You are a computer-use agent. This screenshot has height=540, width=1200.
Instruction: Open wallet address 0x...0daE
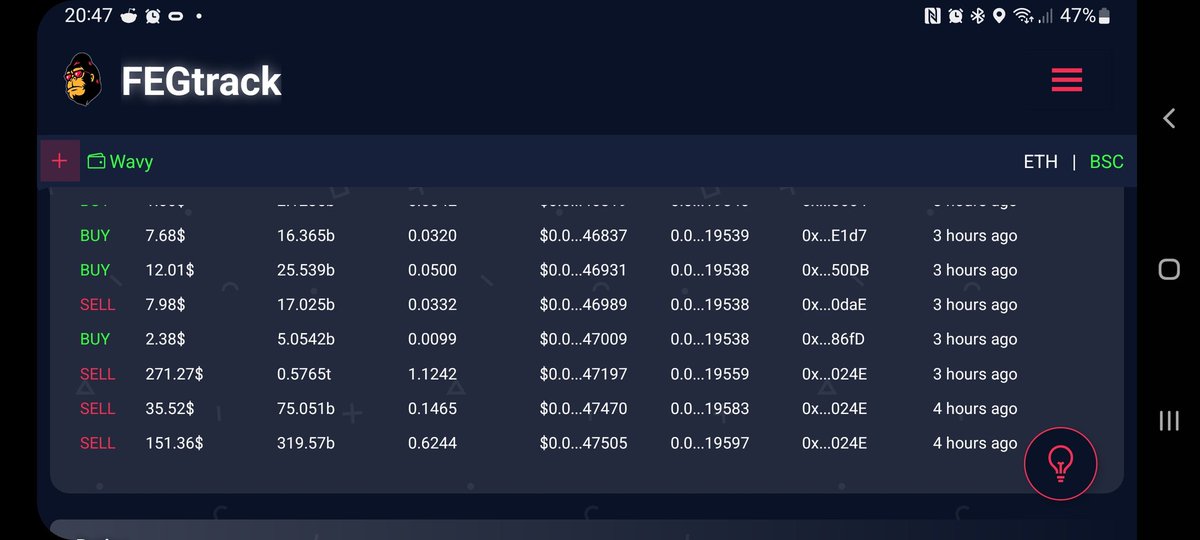[834, 305]
